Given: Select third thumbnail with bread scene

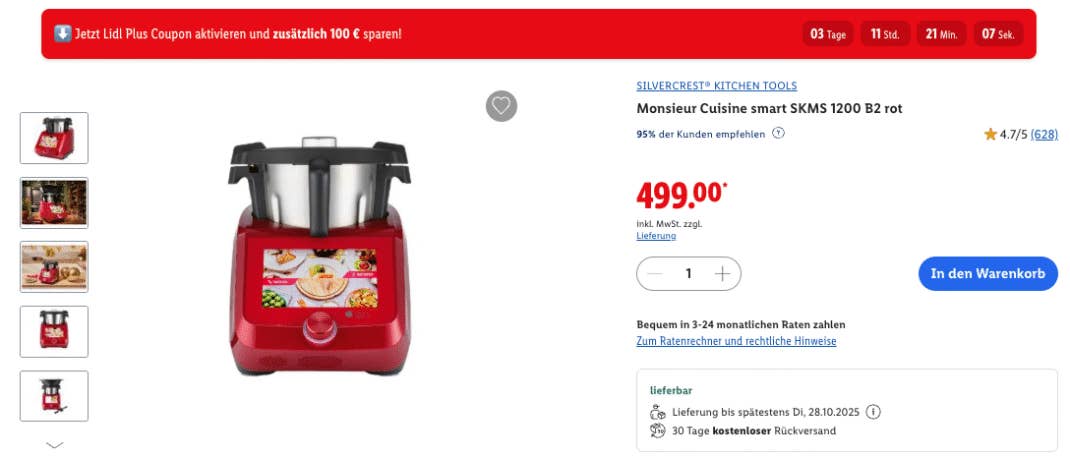Looking at the screenshot, I should point(54,267).
